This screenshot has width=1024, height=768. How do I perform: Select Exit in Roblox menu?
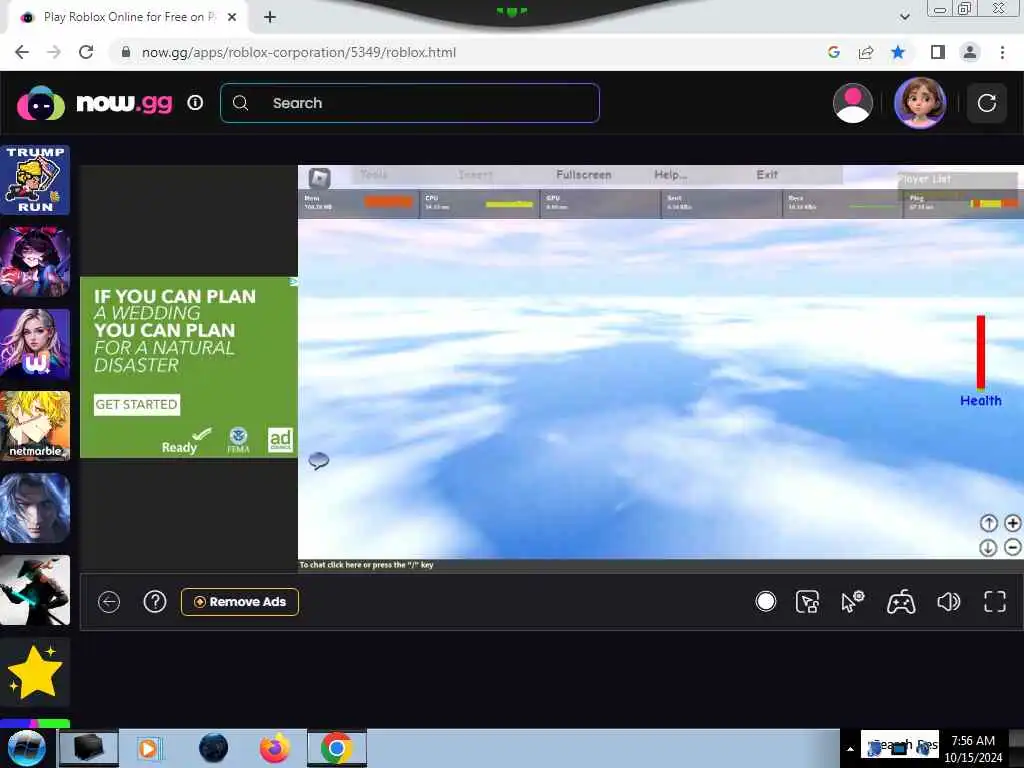tap(767, 174)
